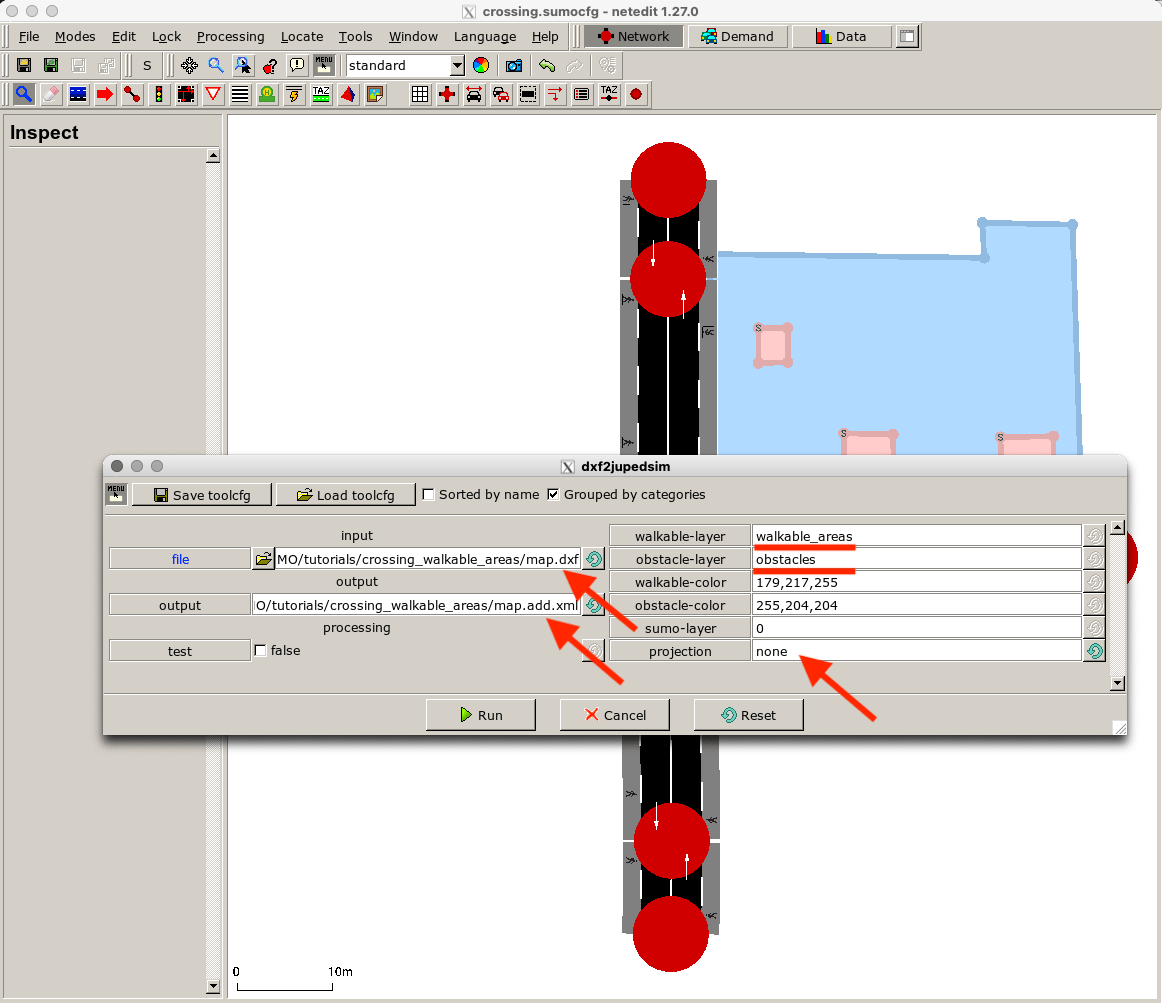Select the Polygon shape mode icon

coord(348,94)
